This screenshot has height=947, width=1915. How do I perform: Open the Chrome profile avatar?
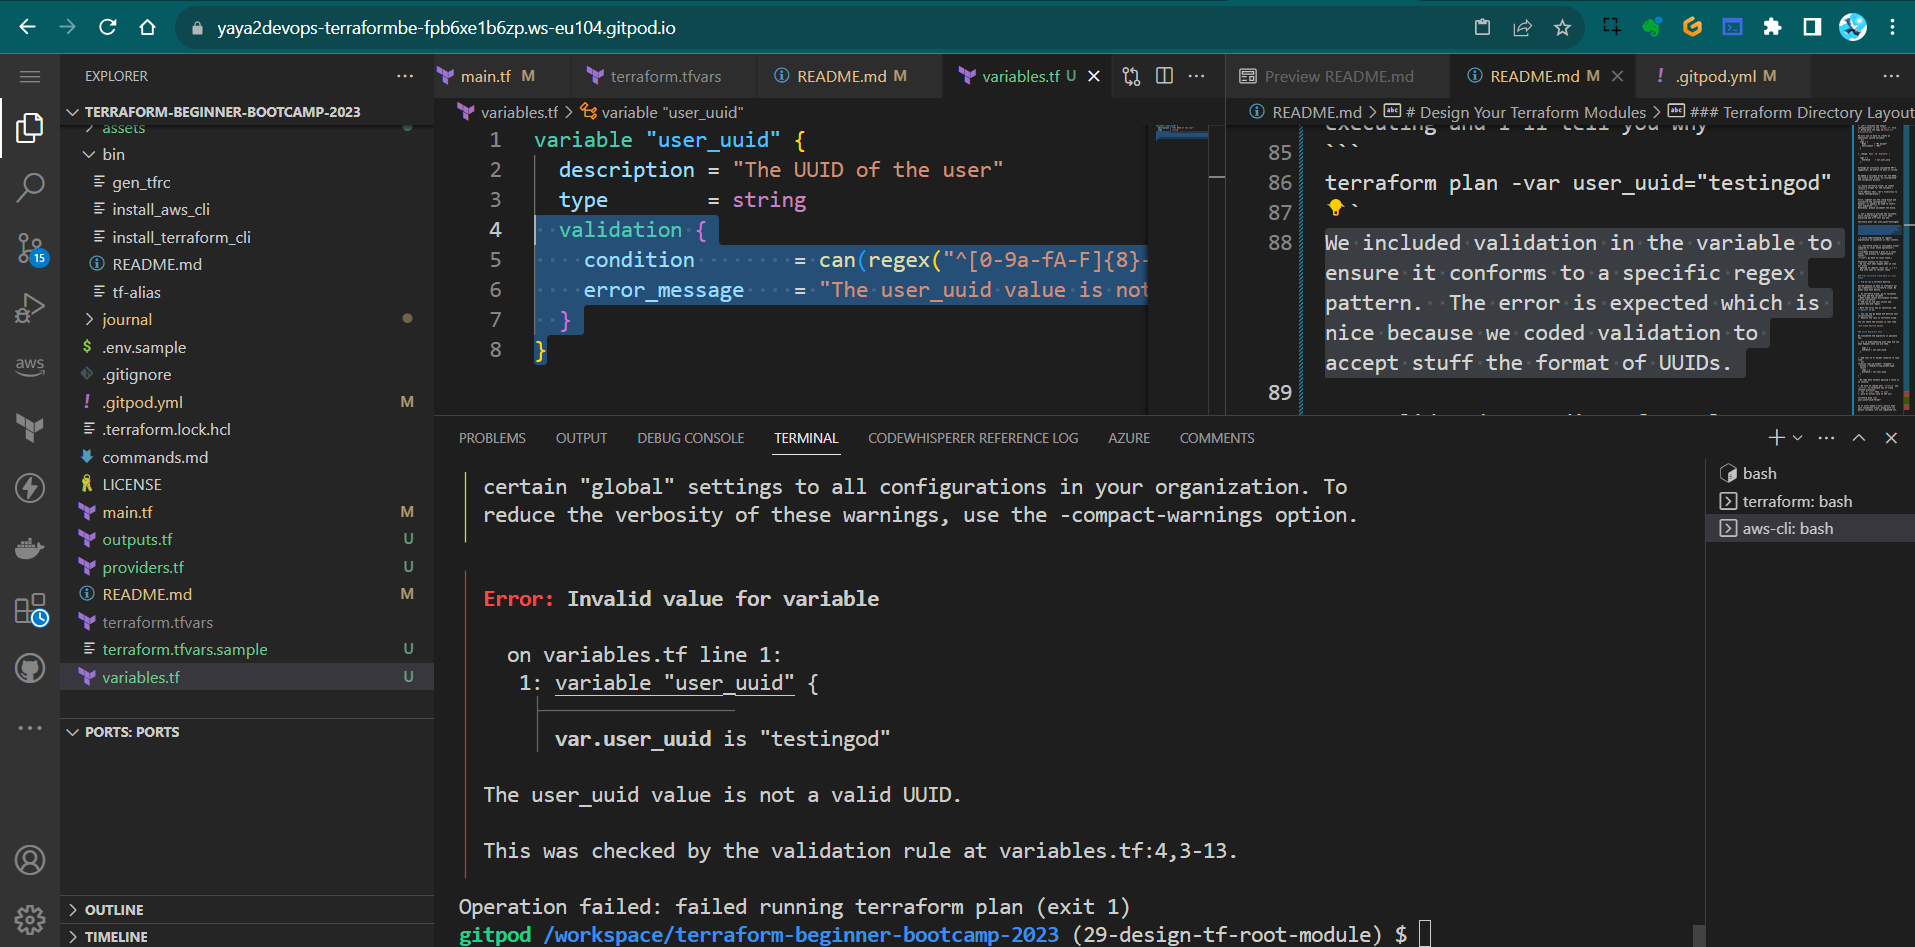pos(1853,27)
